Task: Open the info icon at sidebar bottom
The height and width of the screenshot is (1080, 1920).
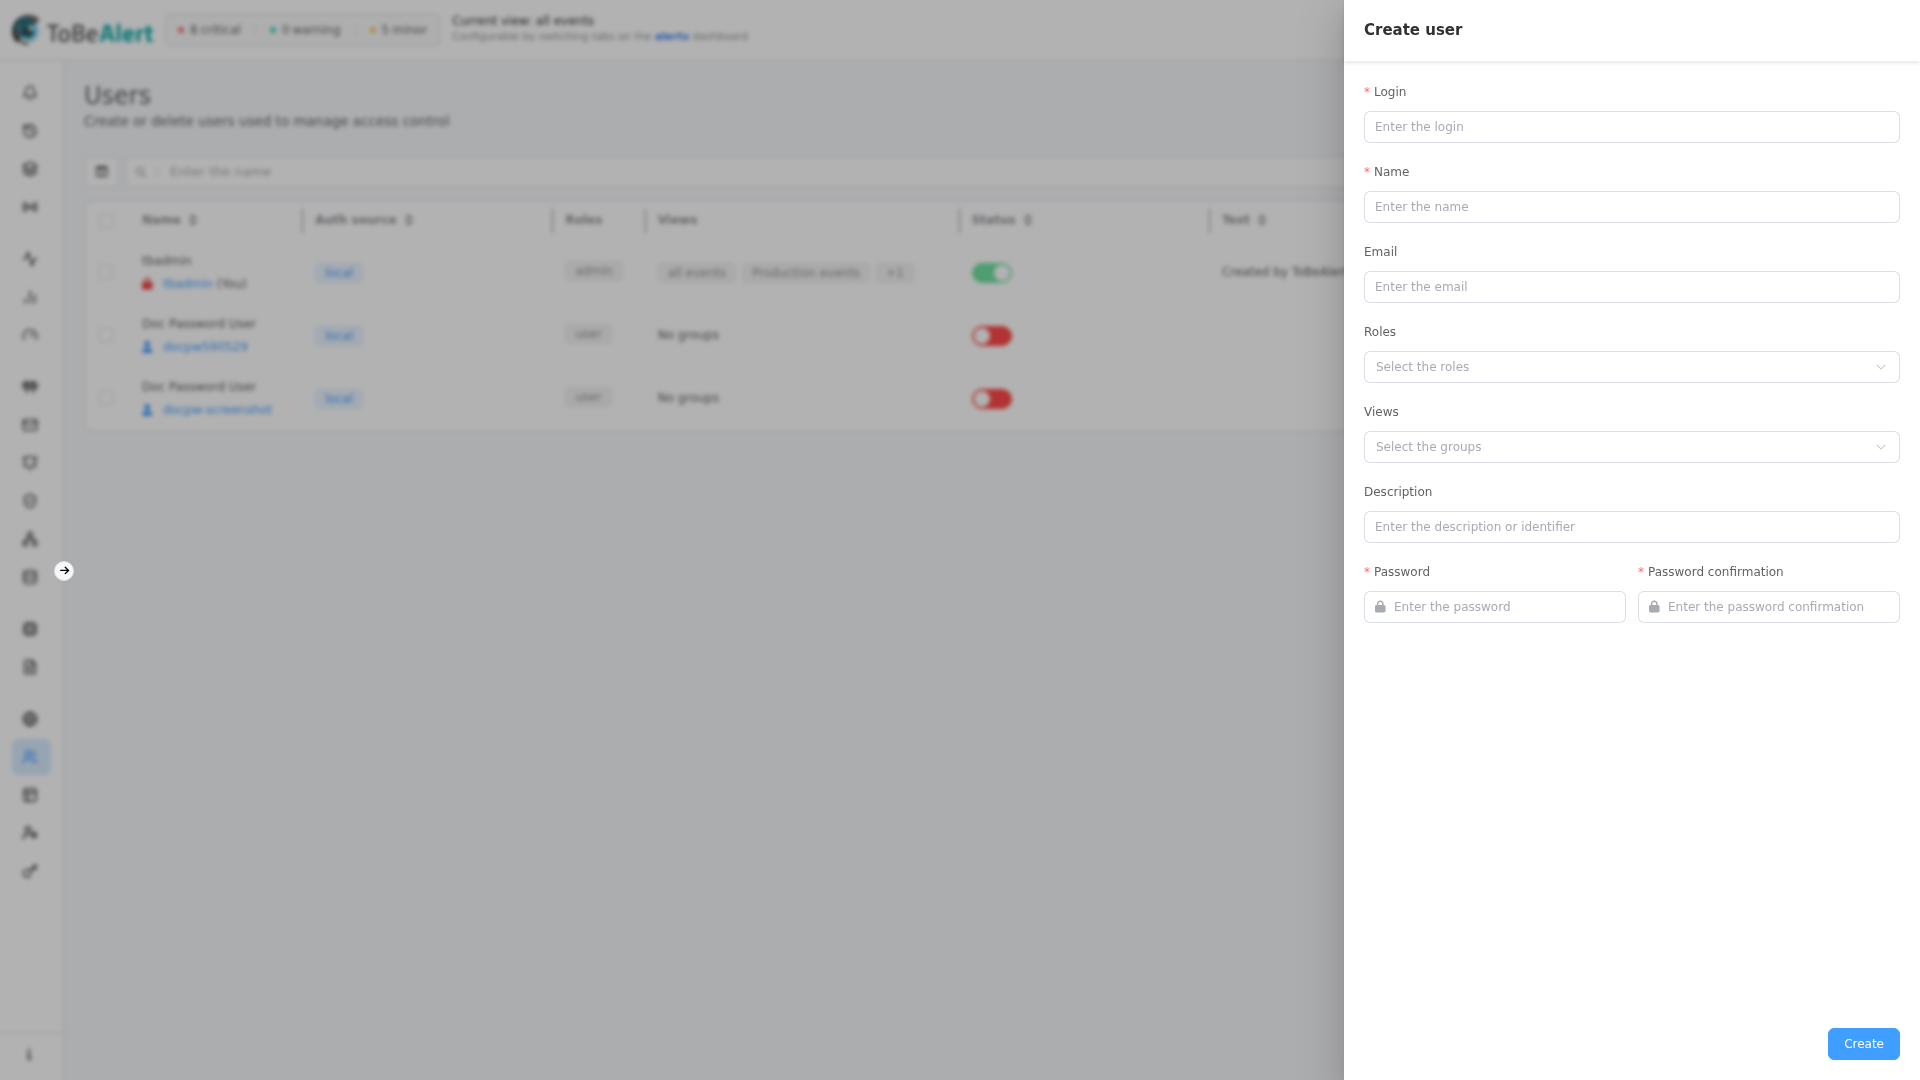Action: pos(29,1055)
